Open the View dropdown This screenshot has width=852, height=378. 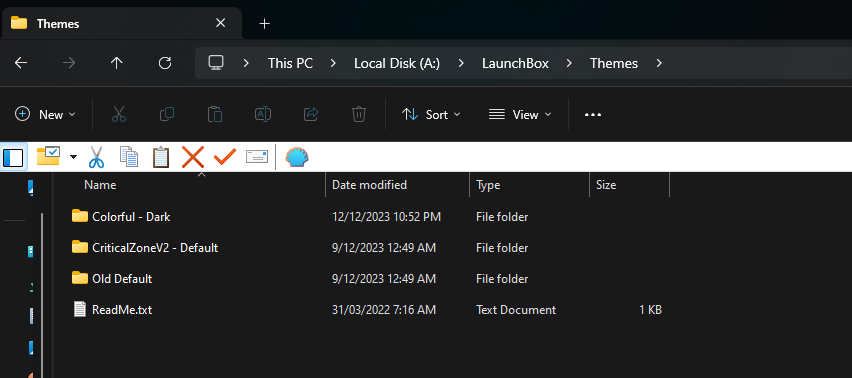point(520,115)
